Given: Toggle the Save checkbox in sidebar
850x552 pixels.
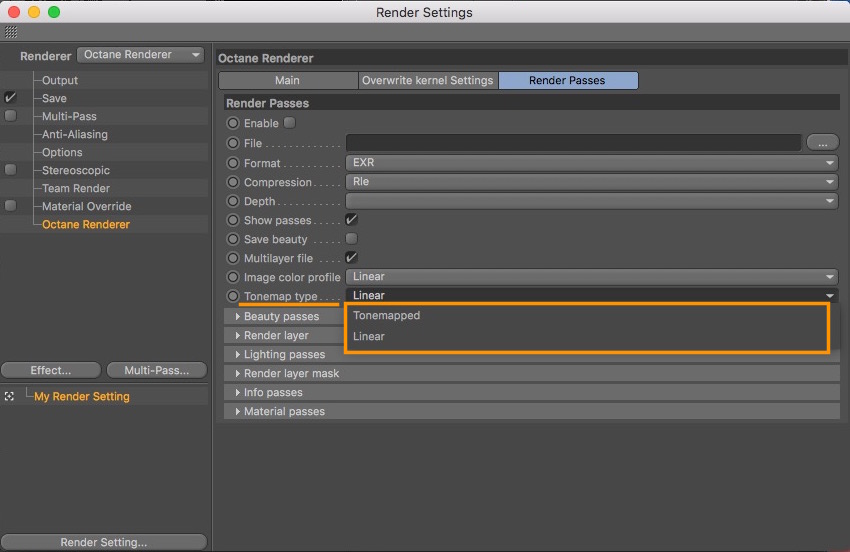Looking at the screenshot, I should [x=10, y=98].
